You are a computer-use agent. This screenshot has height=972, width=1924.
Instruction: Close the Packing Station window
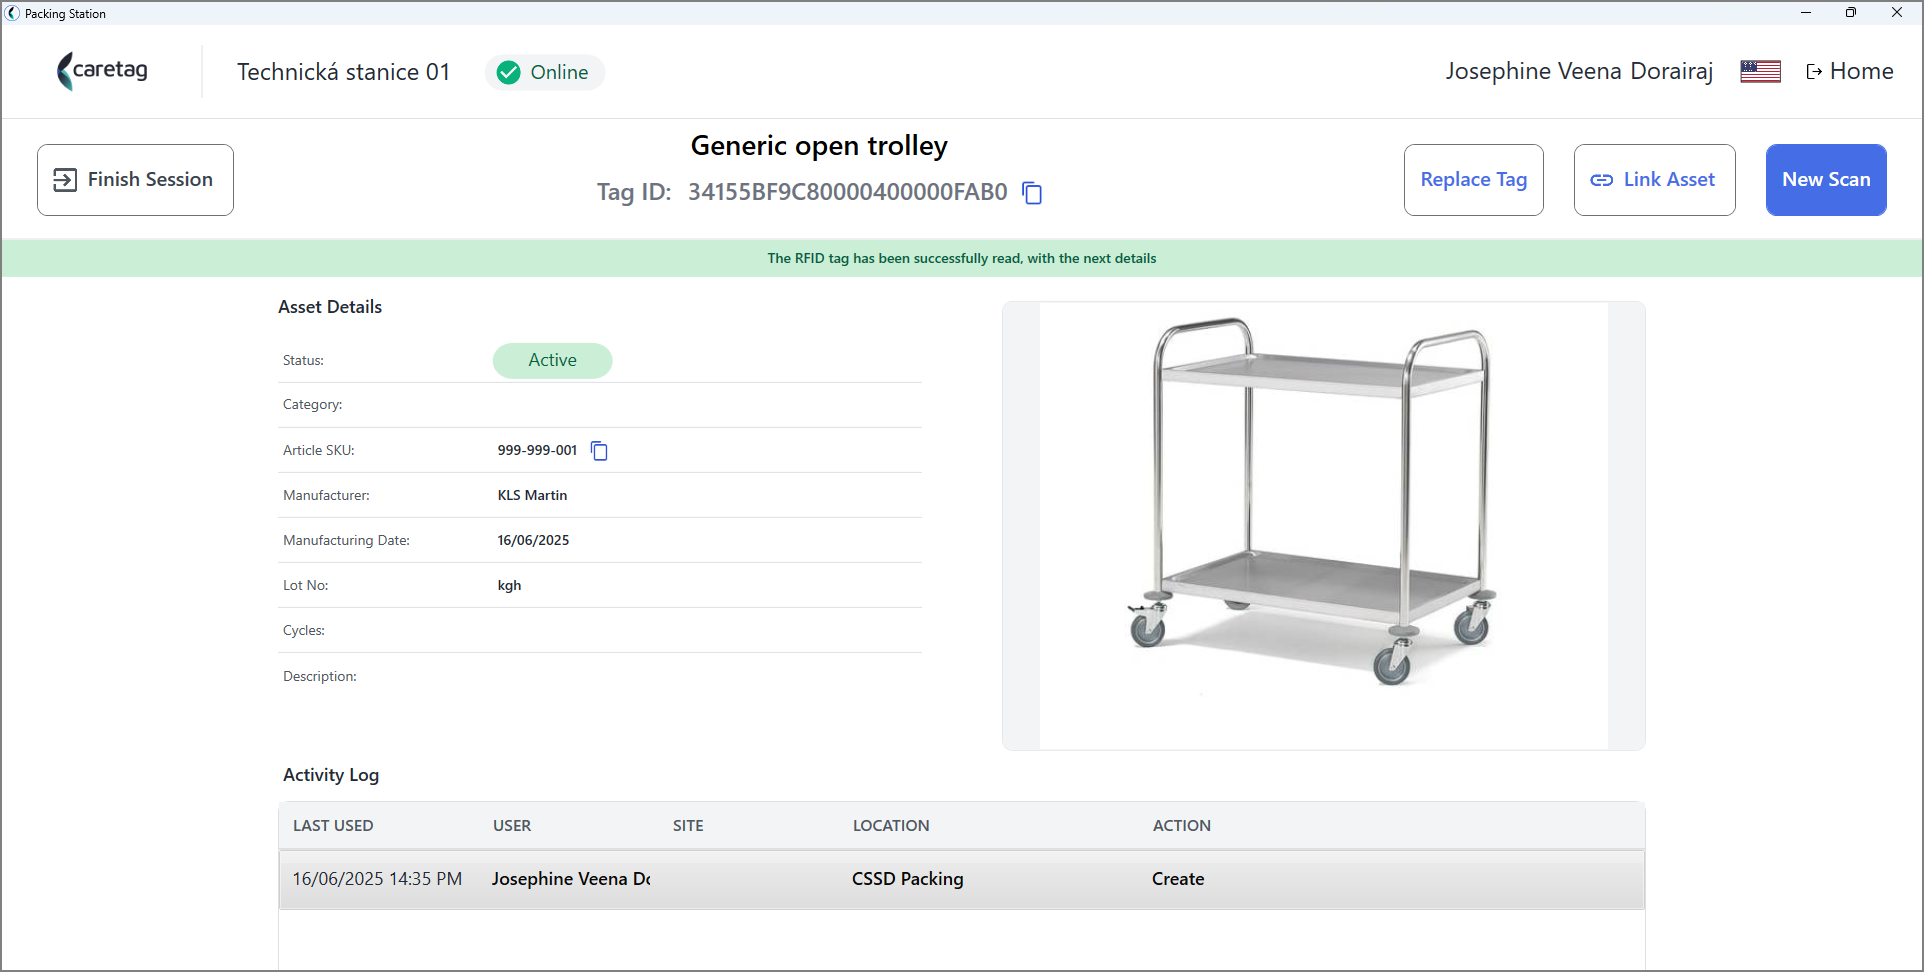coord(1897,13)
